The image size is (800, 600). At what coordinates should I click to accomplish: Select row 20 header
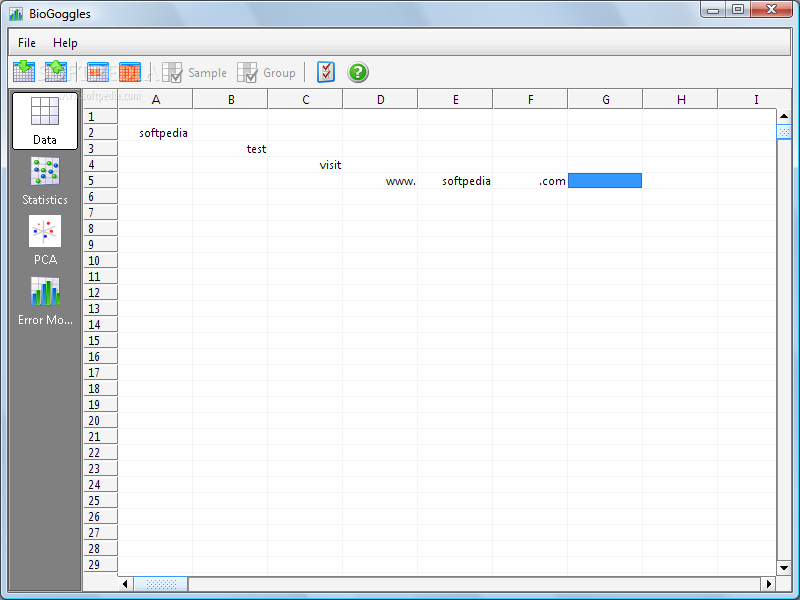[x=101, y=421]
